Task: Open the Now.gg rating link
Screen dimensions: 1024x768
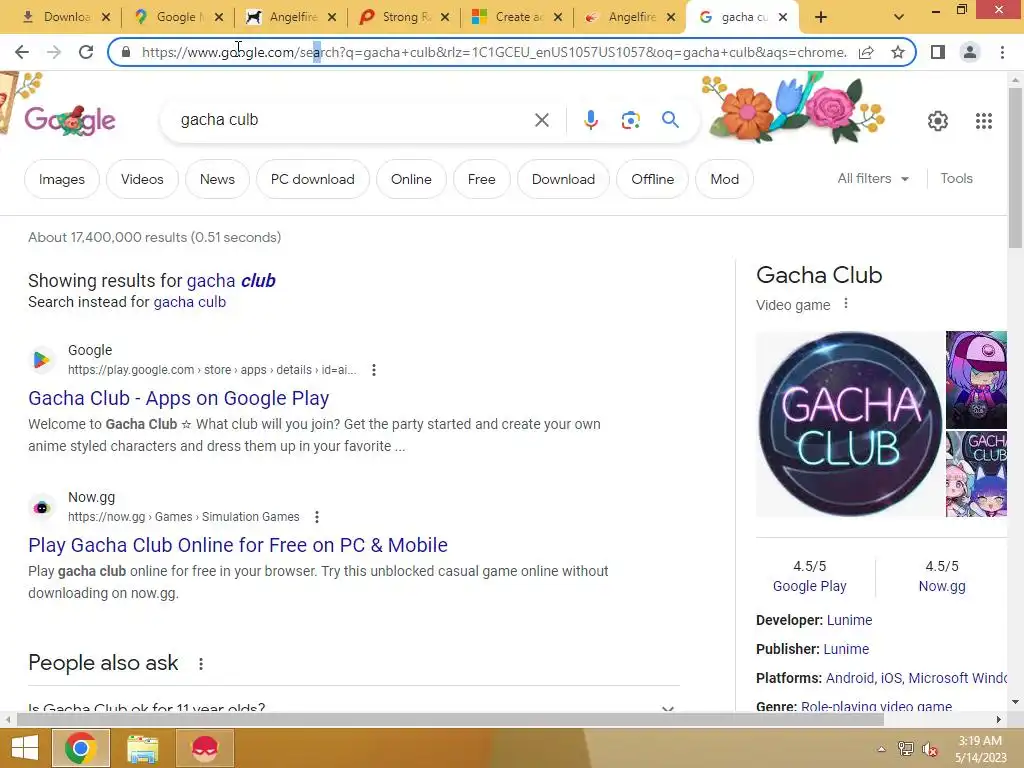Action: (x=942, y=586)
